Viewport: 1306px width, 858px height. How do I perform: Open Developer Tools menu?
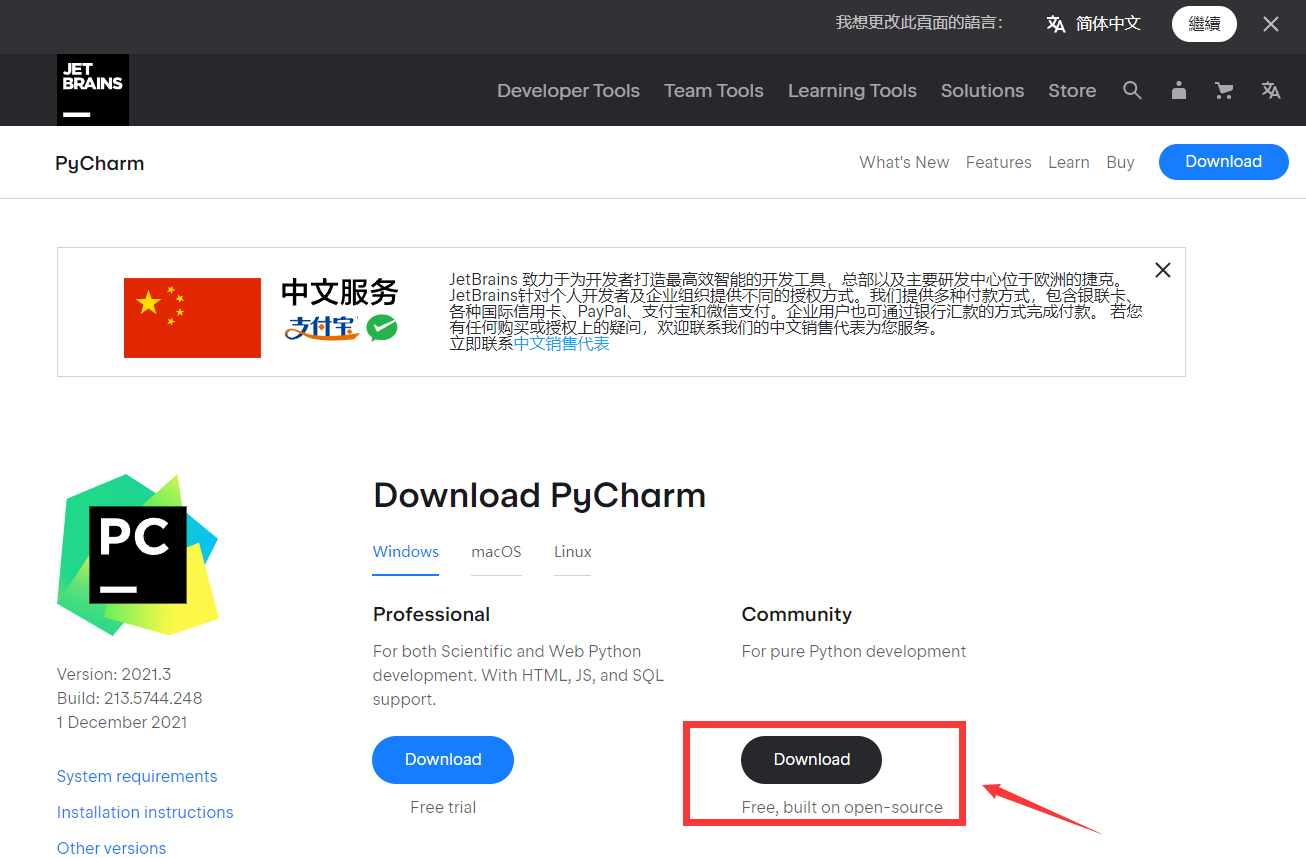pos(568,90)
